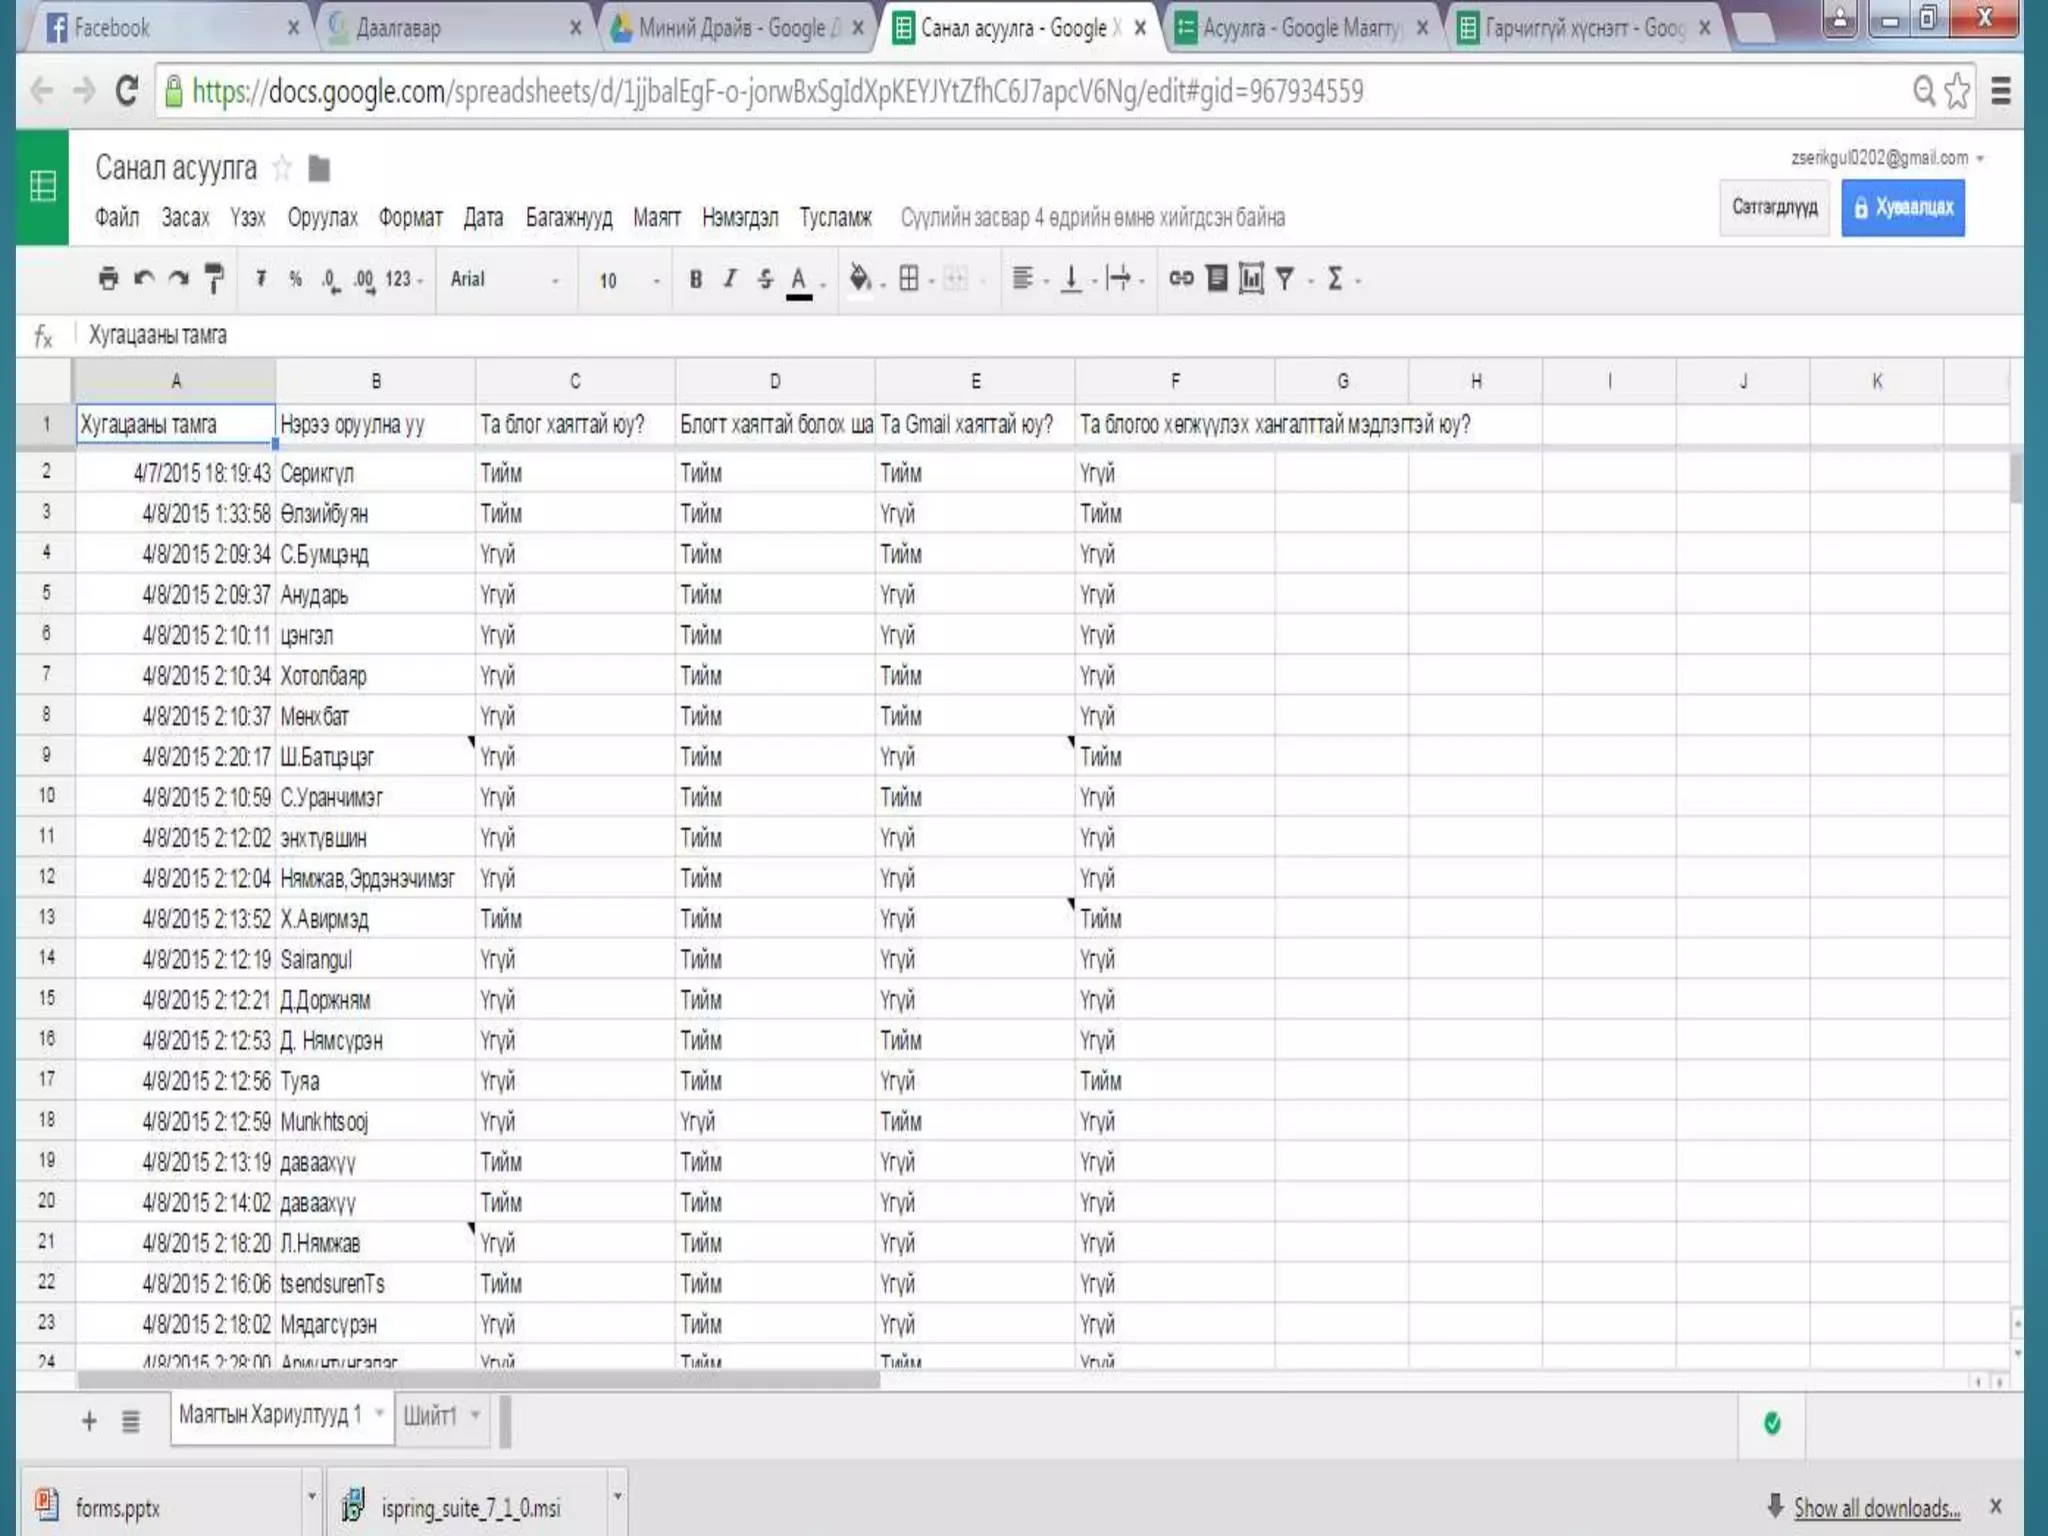
Task: Open the text color A picker
Action: tap(799, 280)
